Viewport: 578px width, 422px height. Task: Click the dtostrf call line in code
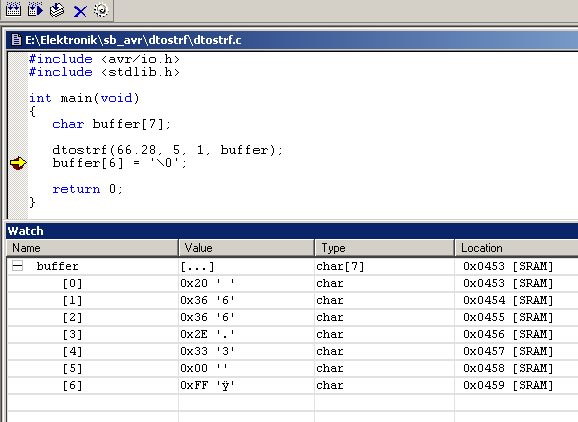167,150
